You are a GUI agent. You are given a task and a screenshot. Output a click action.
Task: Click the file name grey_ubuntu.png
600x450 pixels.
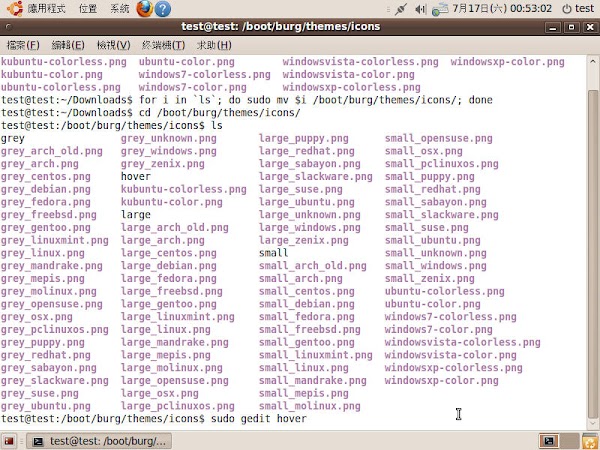(x=46, y=406)
